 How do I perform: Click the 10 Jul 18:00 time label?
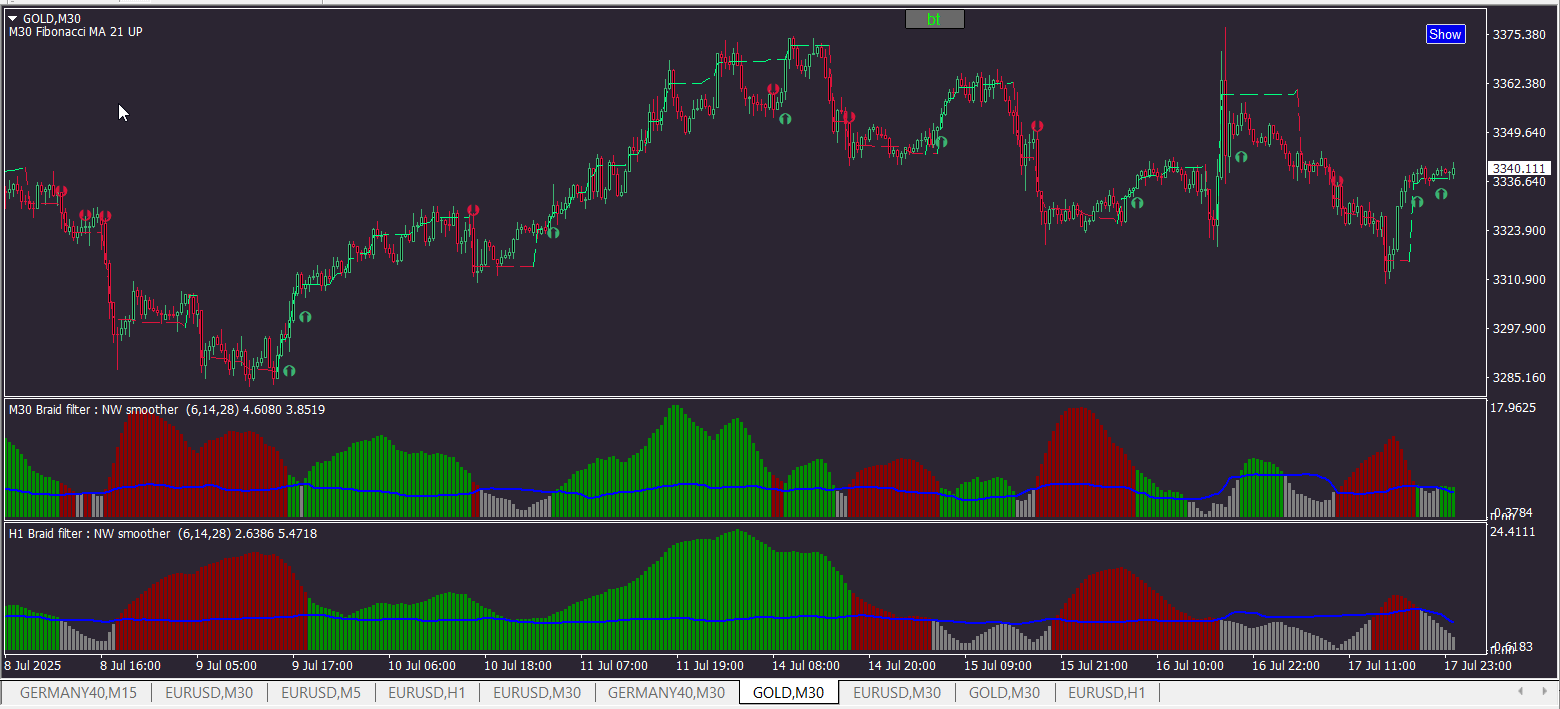coord(518,665)
